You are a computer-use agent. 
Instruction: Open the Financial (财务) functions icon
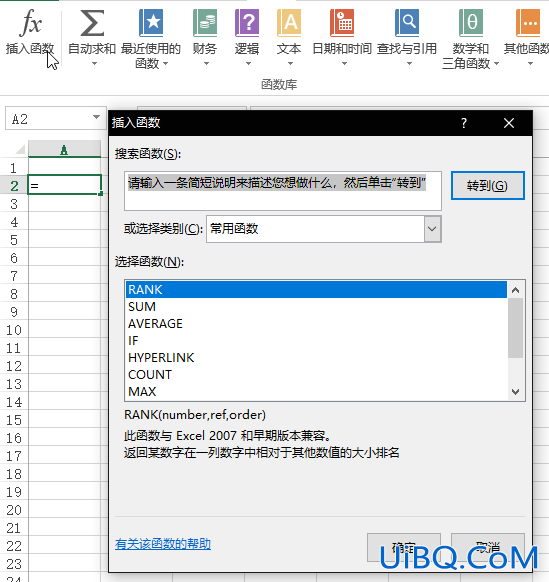[x=205, y=23]
